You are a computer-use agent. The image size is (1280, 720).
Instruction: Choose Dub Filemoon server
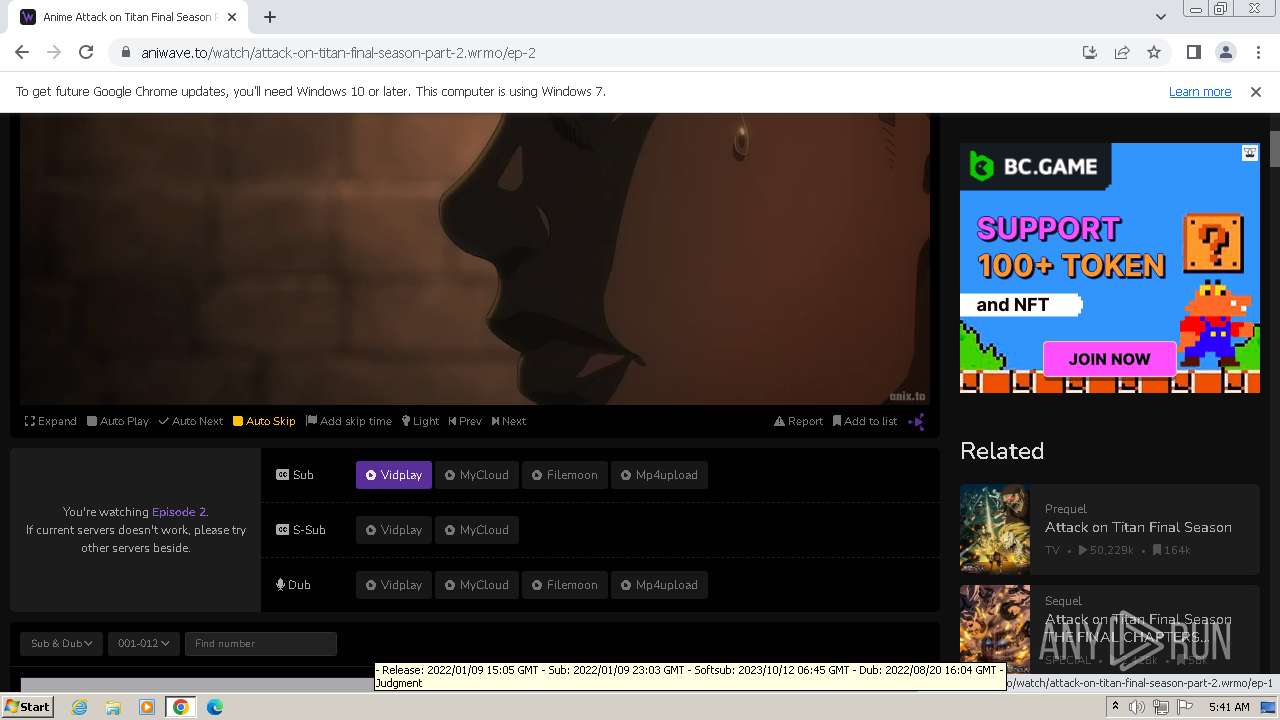point(565,585)
